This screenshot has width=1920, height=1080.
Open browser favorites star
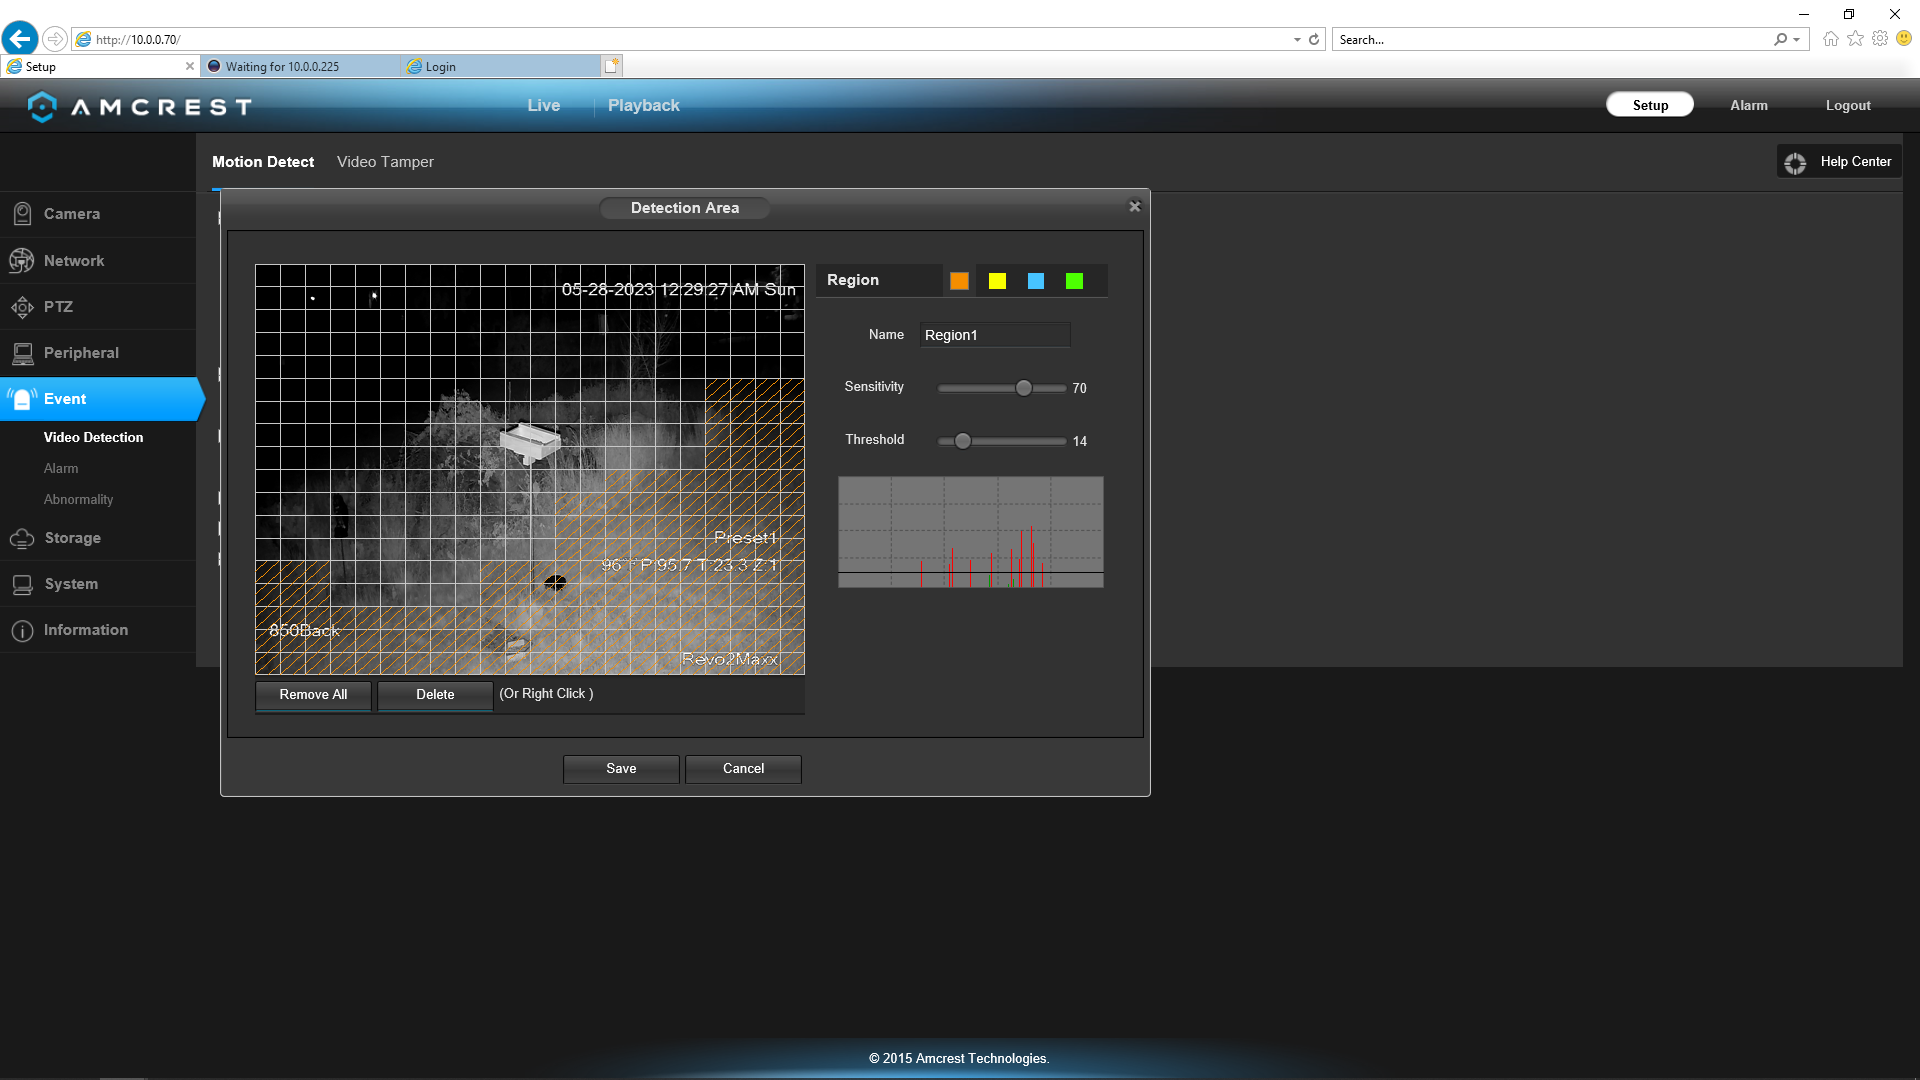tap(1855, 39)
